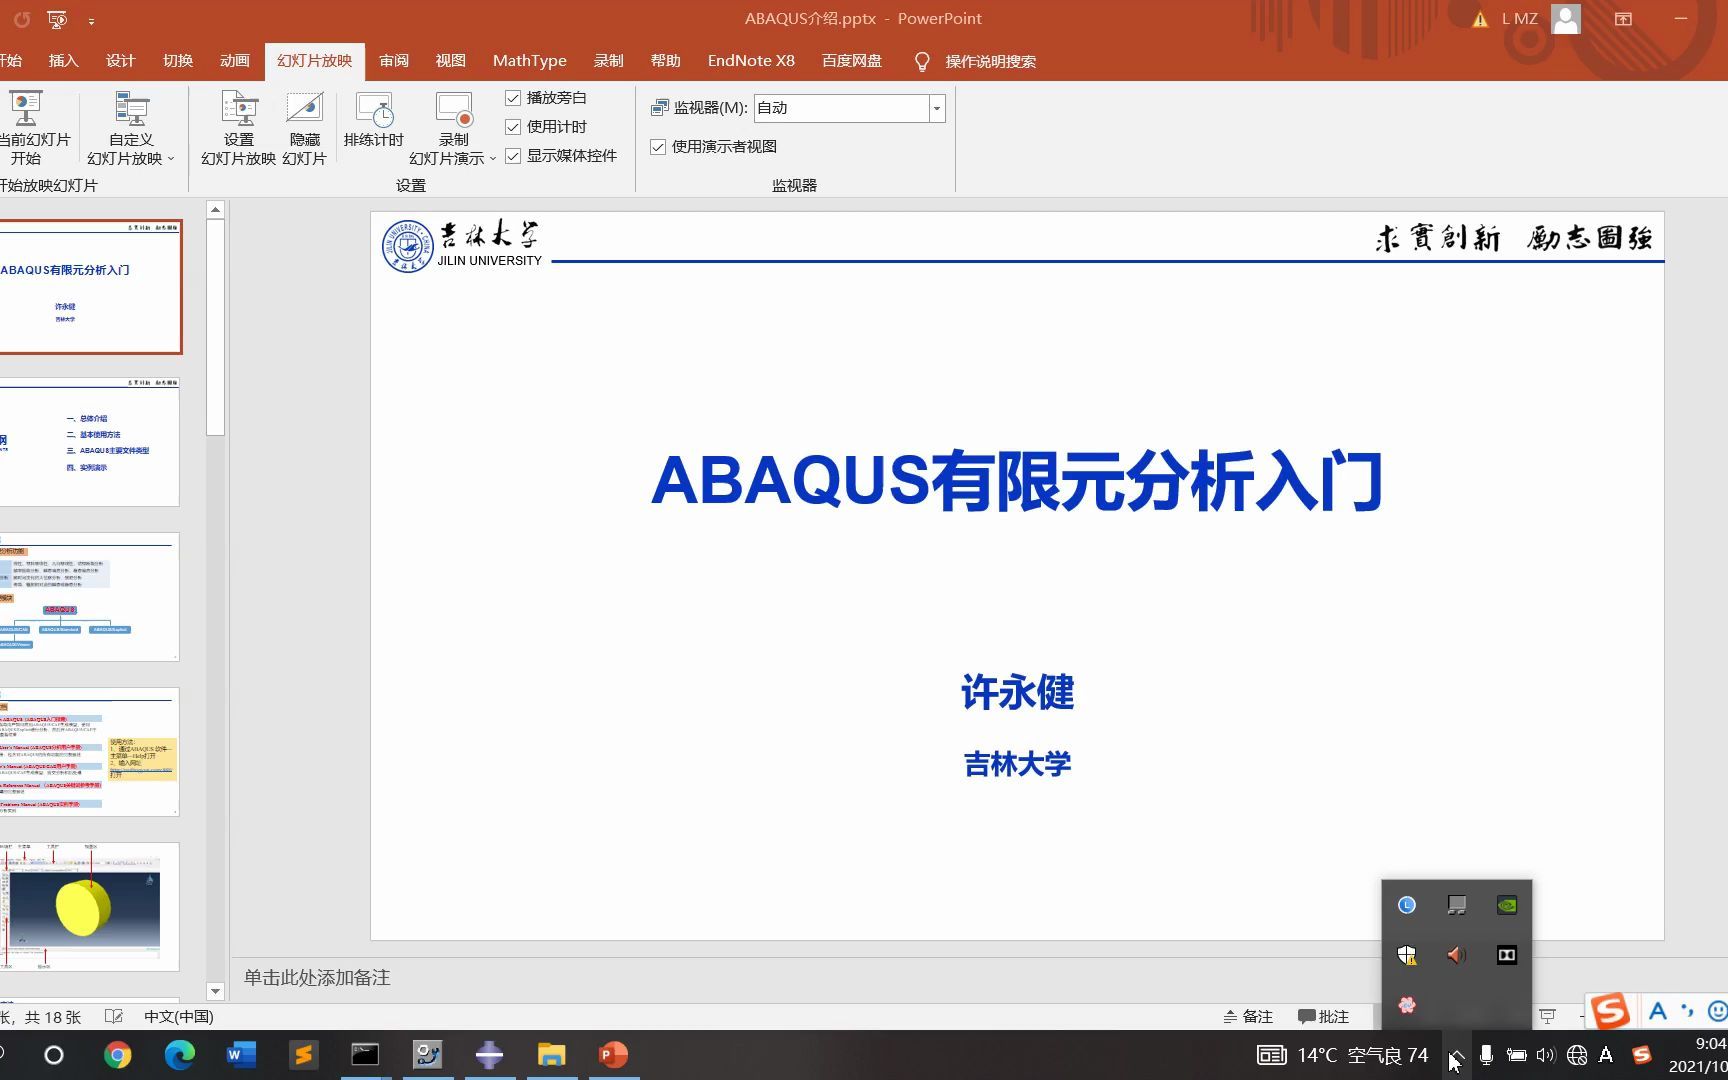Start presentation from beginning quick-access icon
The image size is (1728, 1080).
pyautogui.click(x=58, y=19)
